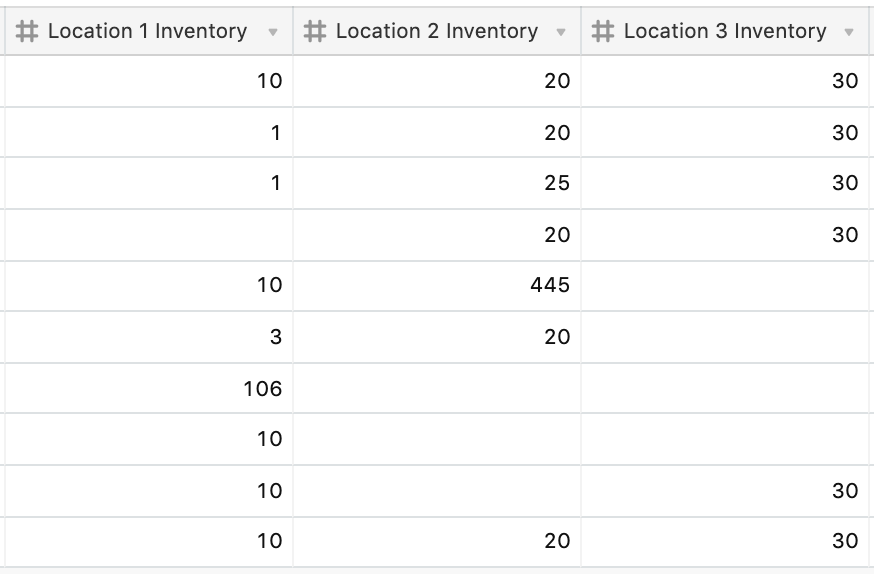Click the number icon beside Location 3 Inventory
This screenshot has height=574, width=874.
pyautogui.click(x=602, y=32)
